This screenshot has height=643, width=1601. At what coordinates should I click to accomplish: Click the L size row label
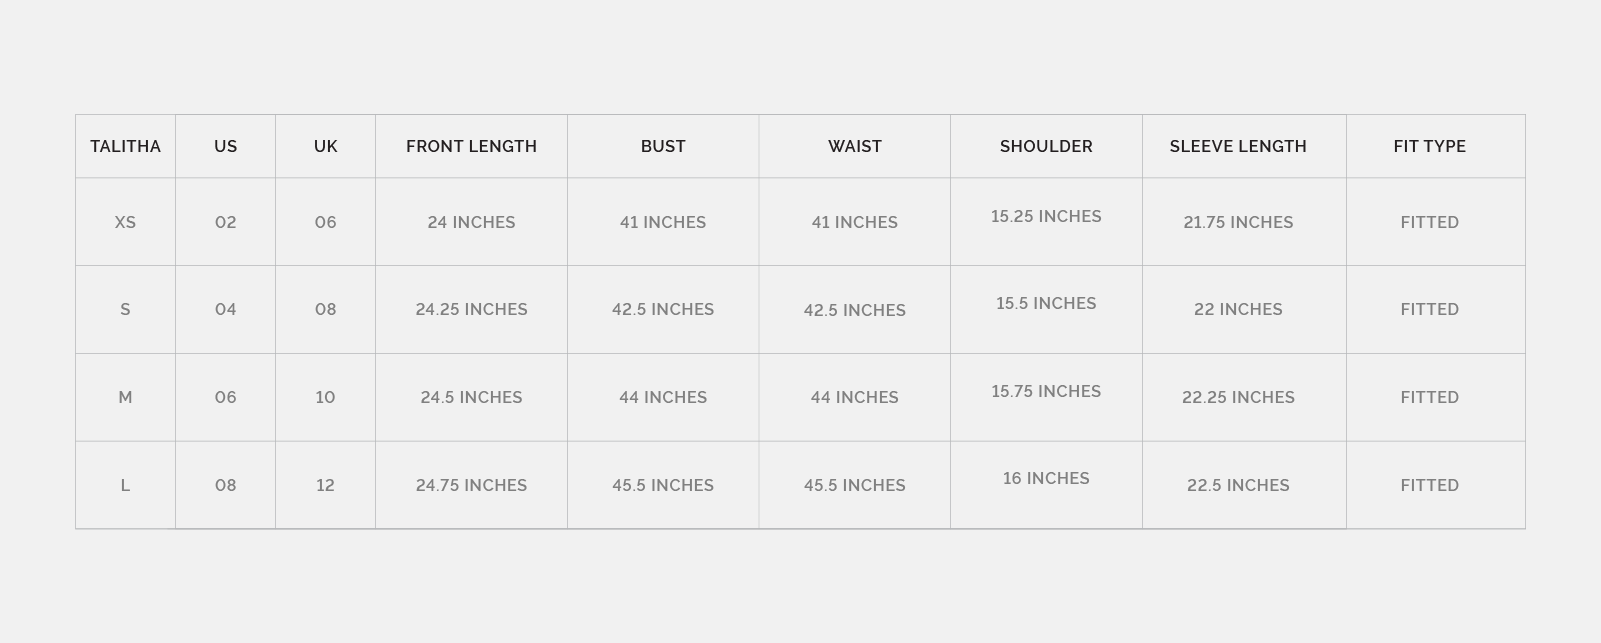tap(125, 486)
